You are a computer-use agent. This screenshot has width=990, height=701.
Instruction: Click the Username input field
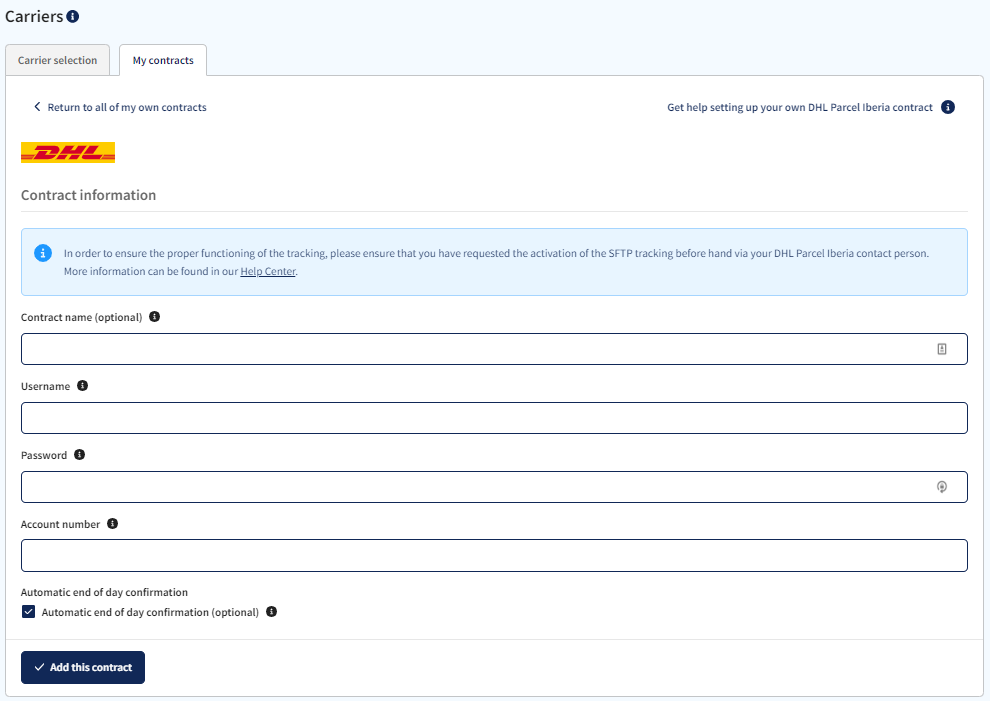click(494, 417)
